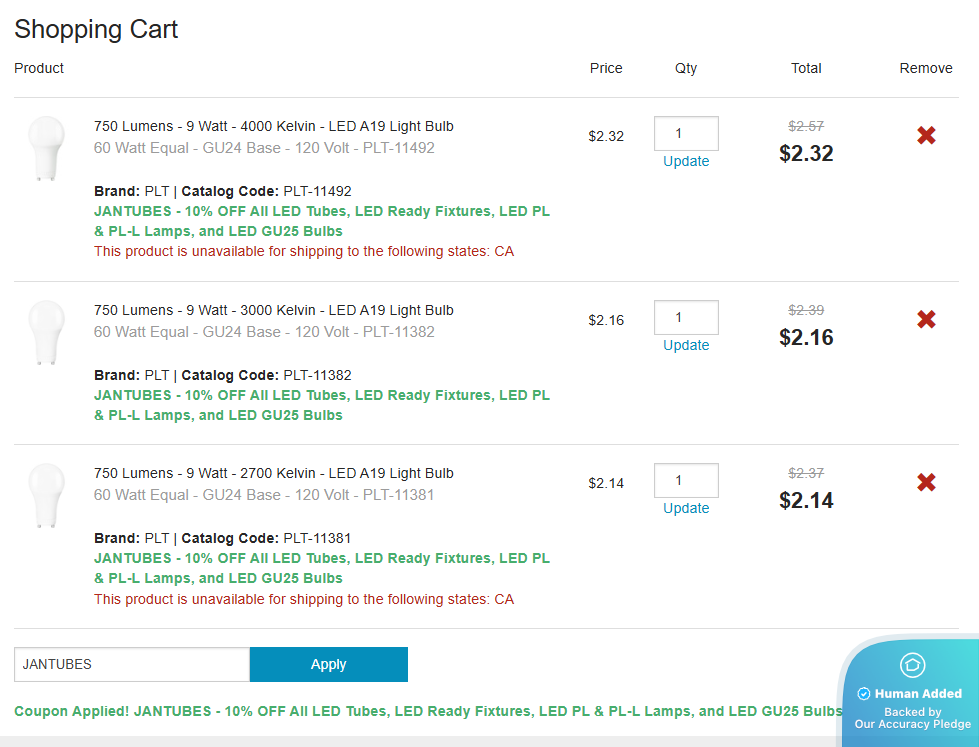The image size is (979, 747).
Task: Select the quantity box for 3000 Kelvin bulb
Action: pos(686,318)
